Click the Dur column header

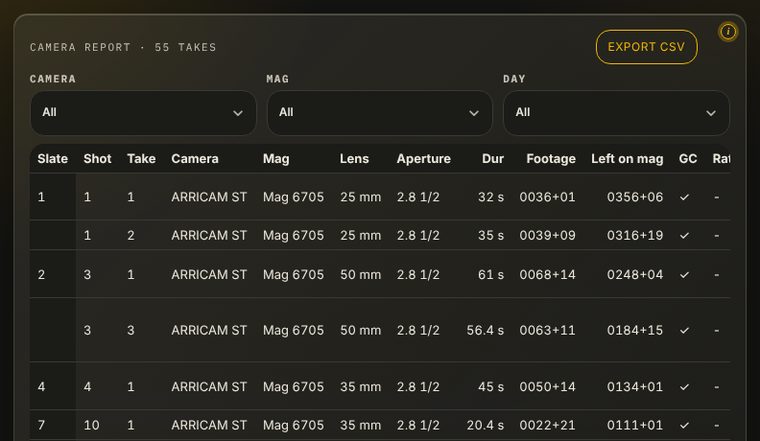492,159
